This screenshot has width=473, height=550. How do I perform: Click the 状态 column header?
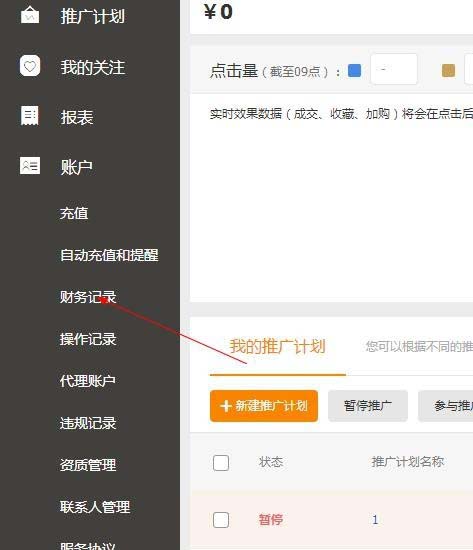271,462
